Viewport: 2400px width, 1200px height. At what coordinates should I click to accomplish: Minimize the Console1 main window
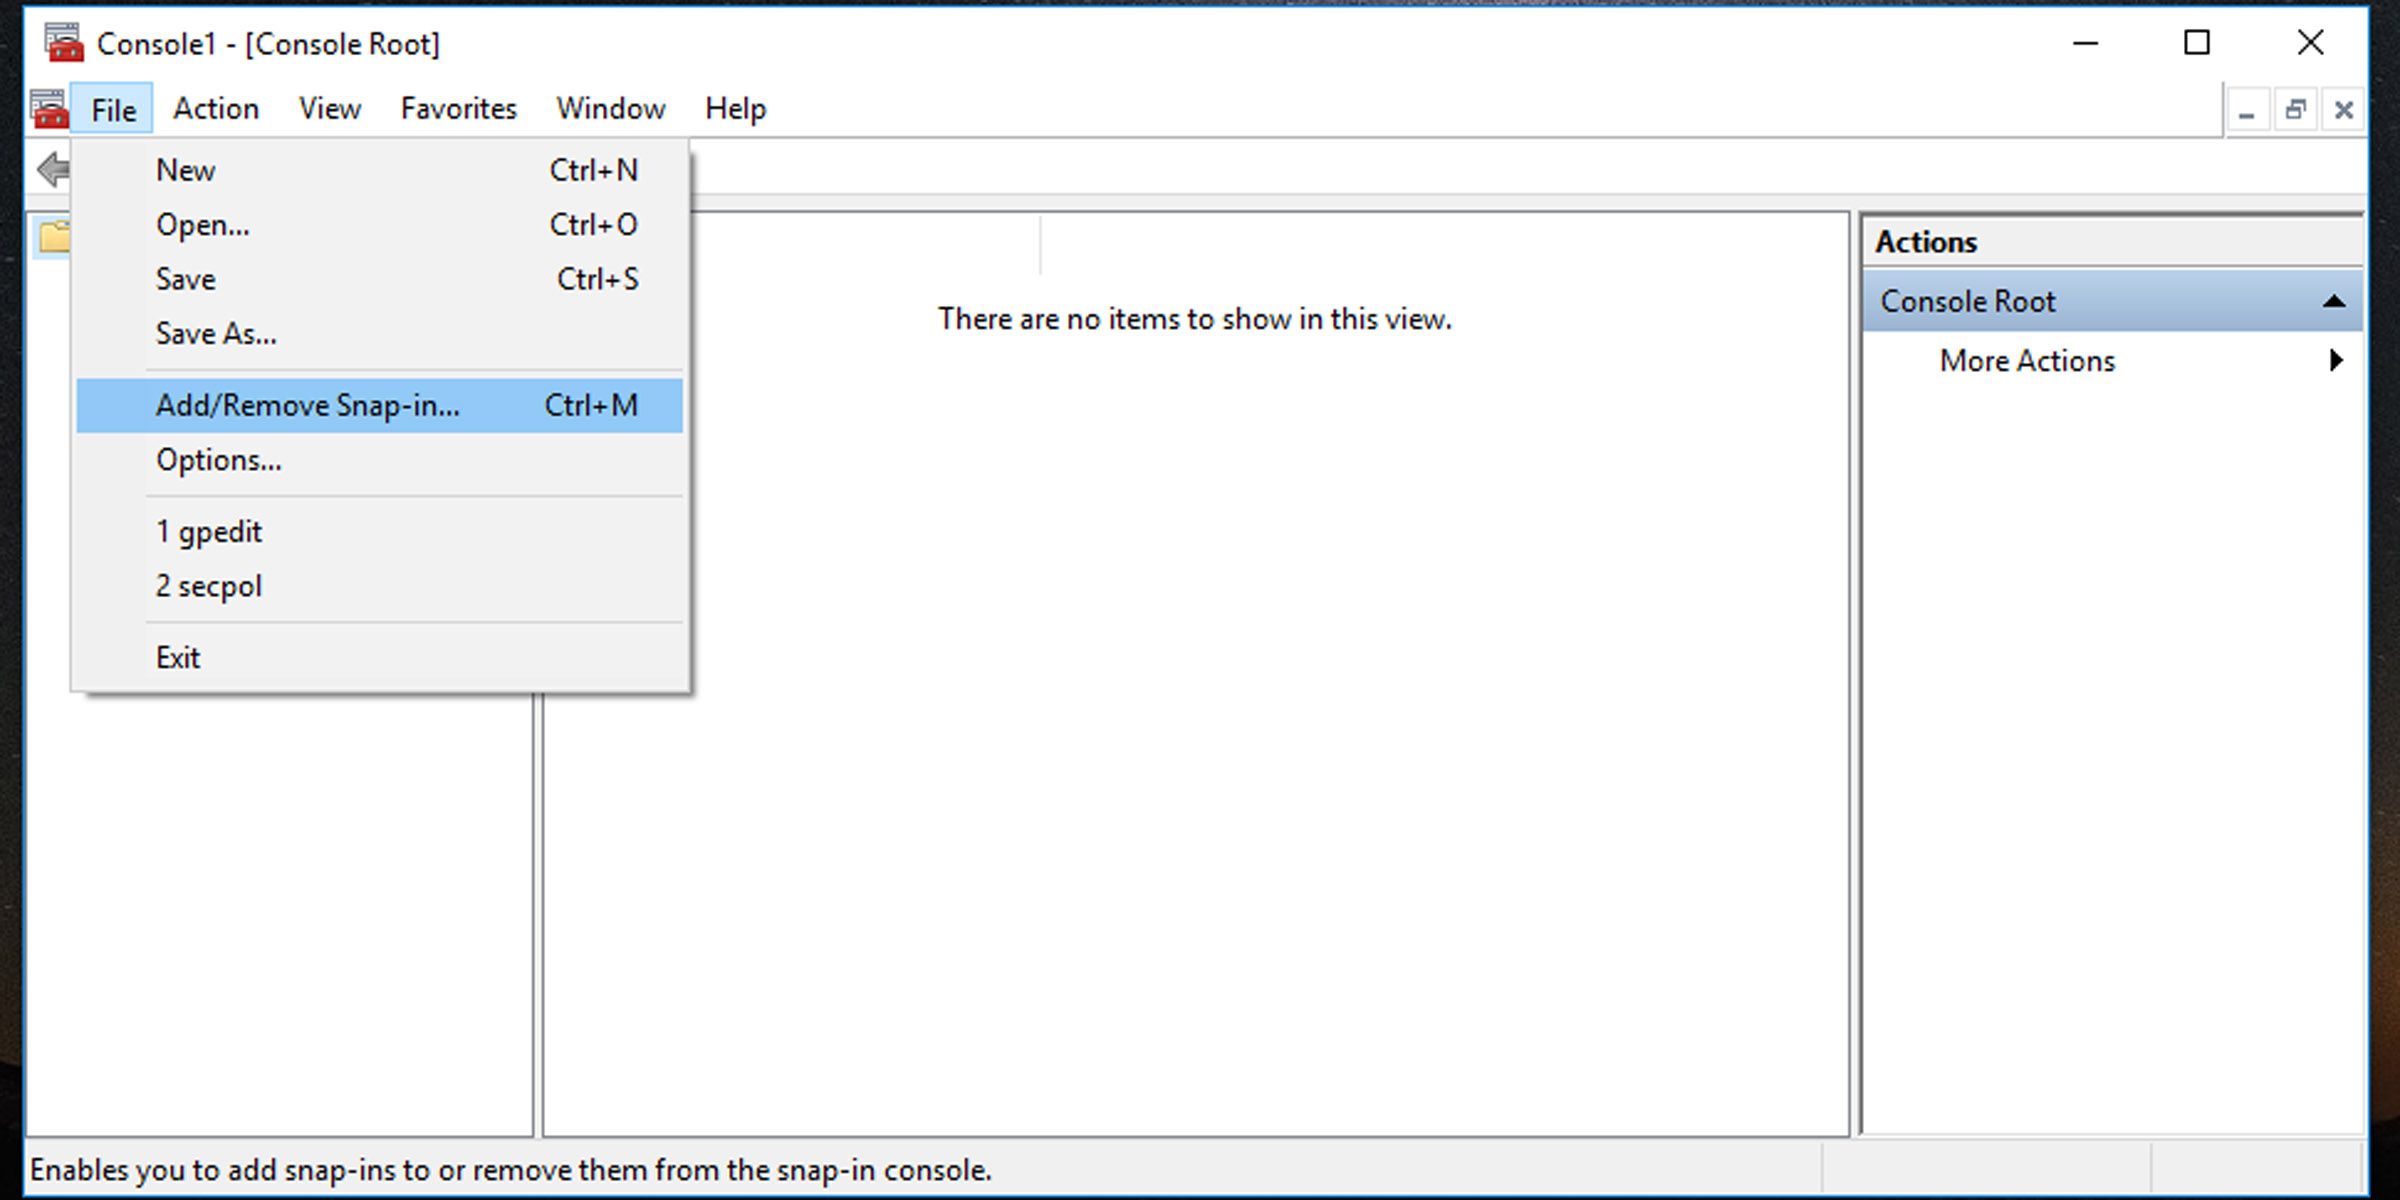pos(2085,43)
